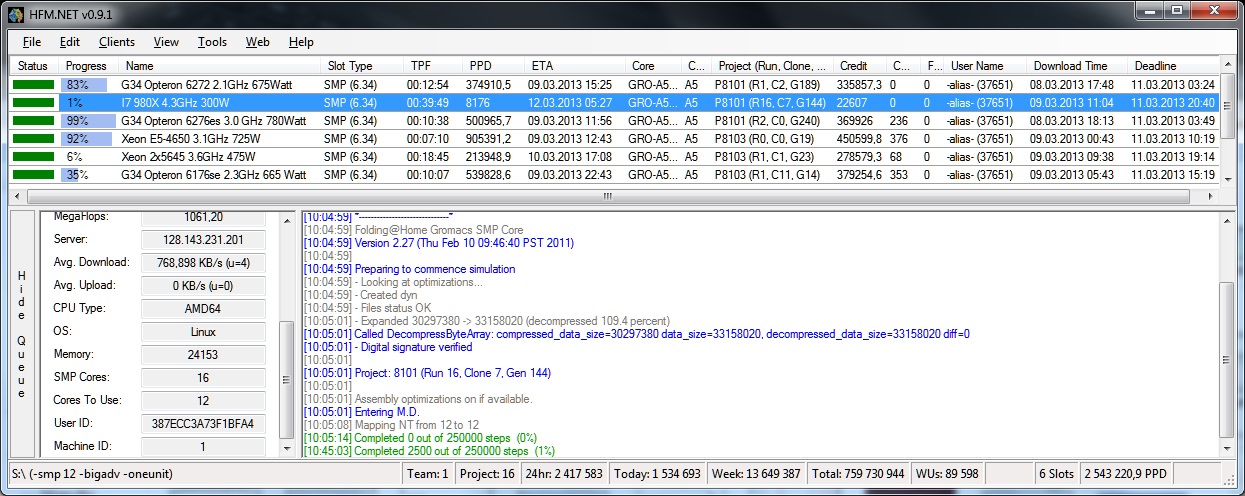Click the Machine ID field

click(202, 446)
